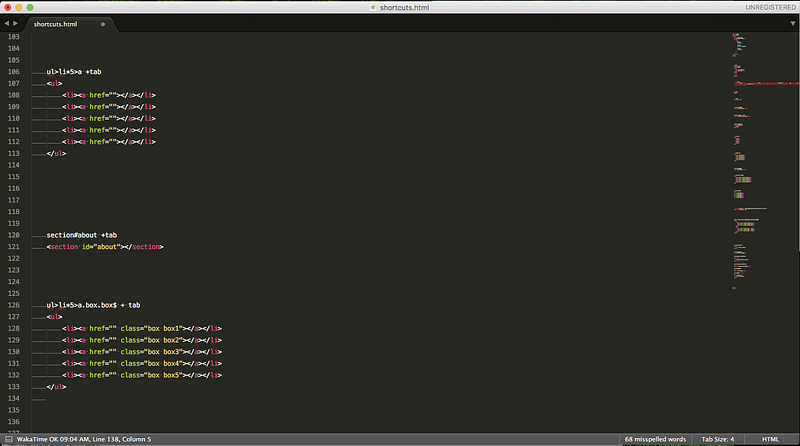800x446 pixels.
Task: Click the minimap code overview
Action: [764, 161]
